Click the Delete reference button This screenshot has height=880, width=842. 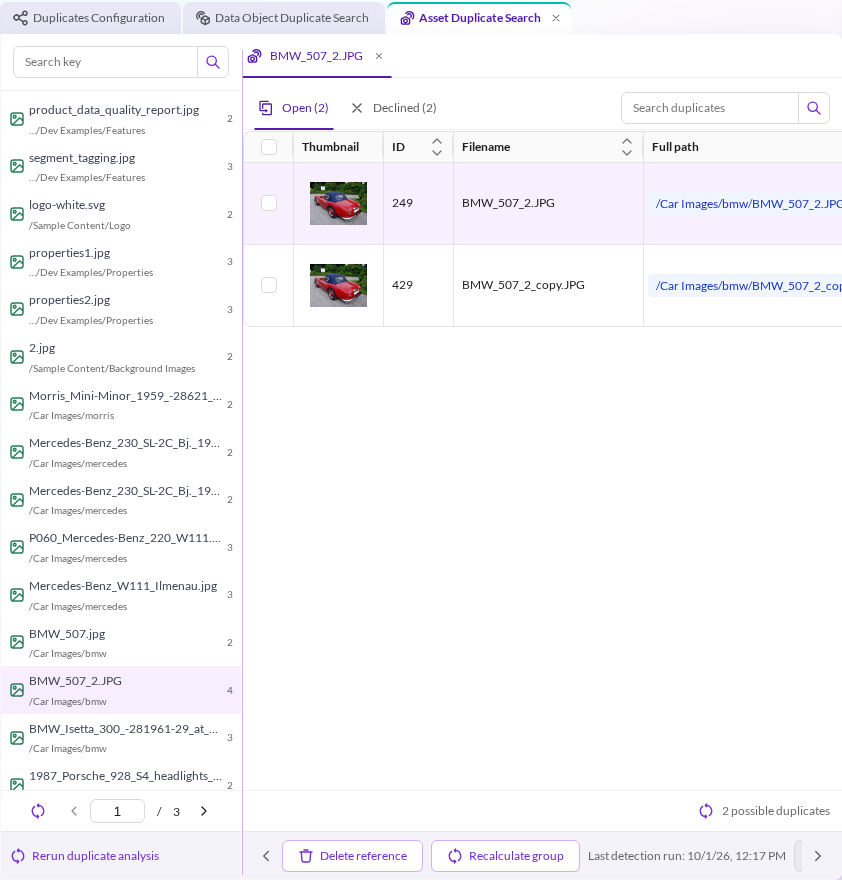coord(353,856)
